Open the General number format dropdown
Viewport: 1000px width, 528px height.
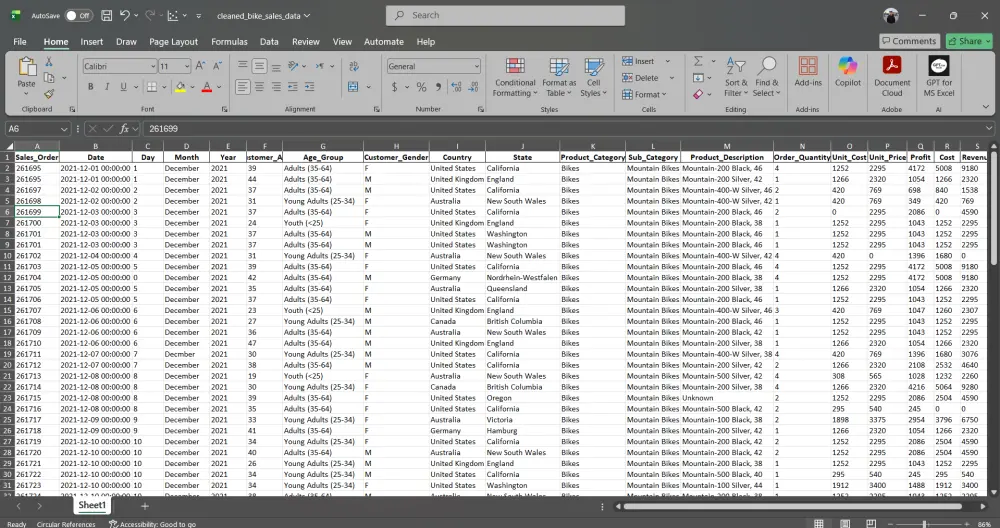coord(476,66)
